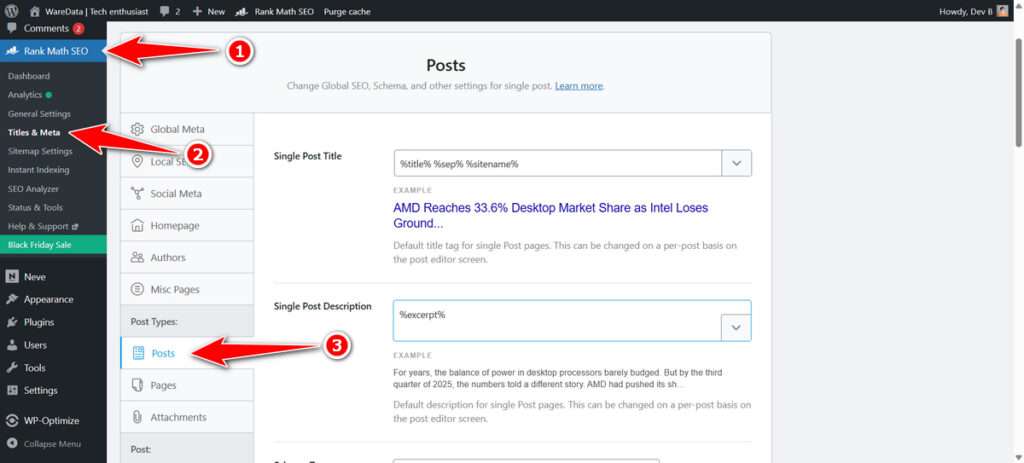Screen dimensions: 1024x463
Task: Click the WordPress logo icon
Action: pyautogui.click(x=11, y=11)
